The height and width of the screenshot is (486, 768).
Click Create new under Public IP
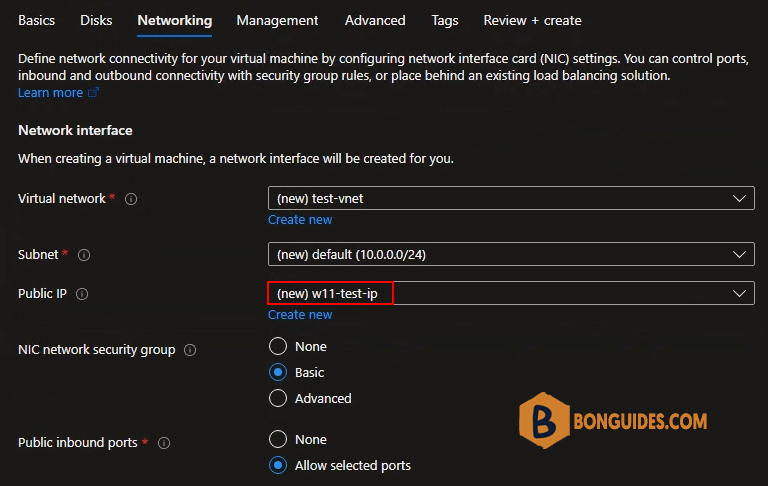coord(300,315)
